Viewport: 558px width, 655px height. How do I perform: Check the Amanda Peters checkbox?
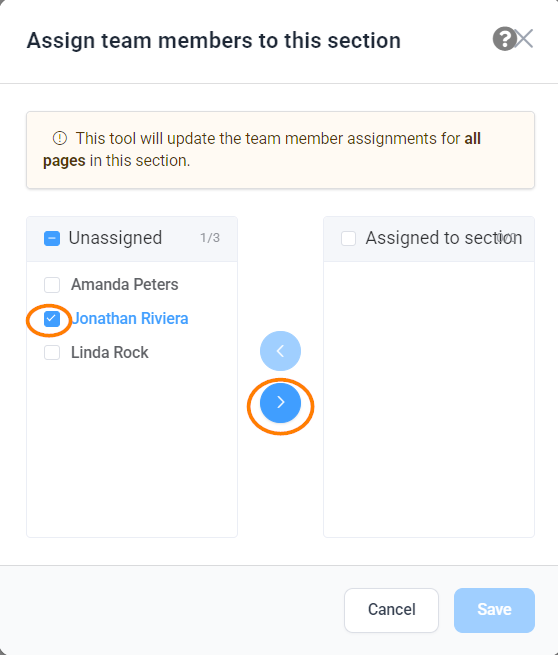click(52, 285)
